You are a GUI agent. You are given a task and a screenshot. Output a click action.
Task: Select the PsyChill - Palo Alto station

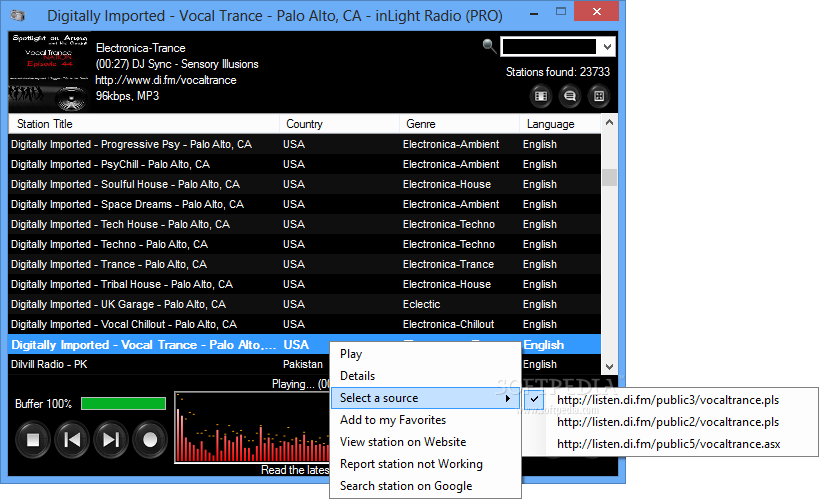[305, 164]
